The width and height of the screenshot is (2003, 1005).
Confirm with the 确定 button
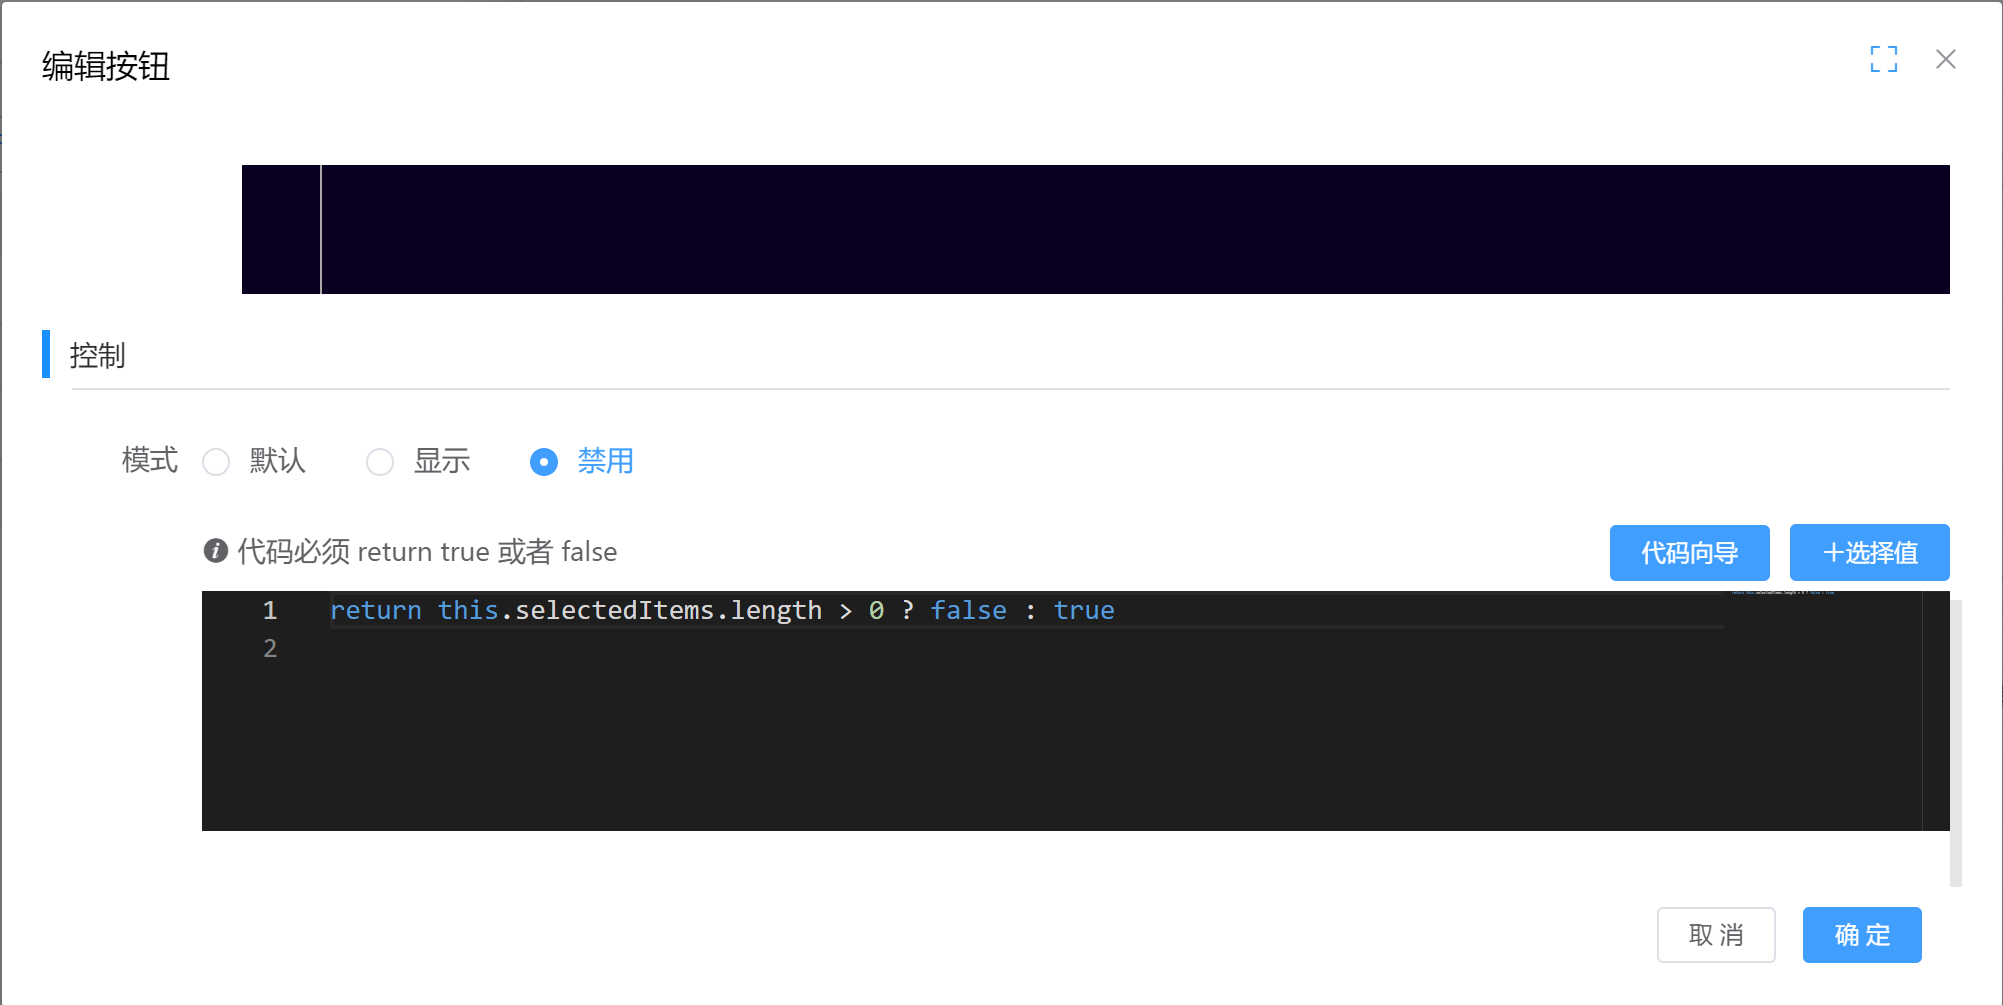coord(1861,935)
